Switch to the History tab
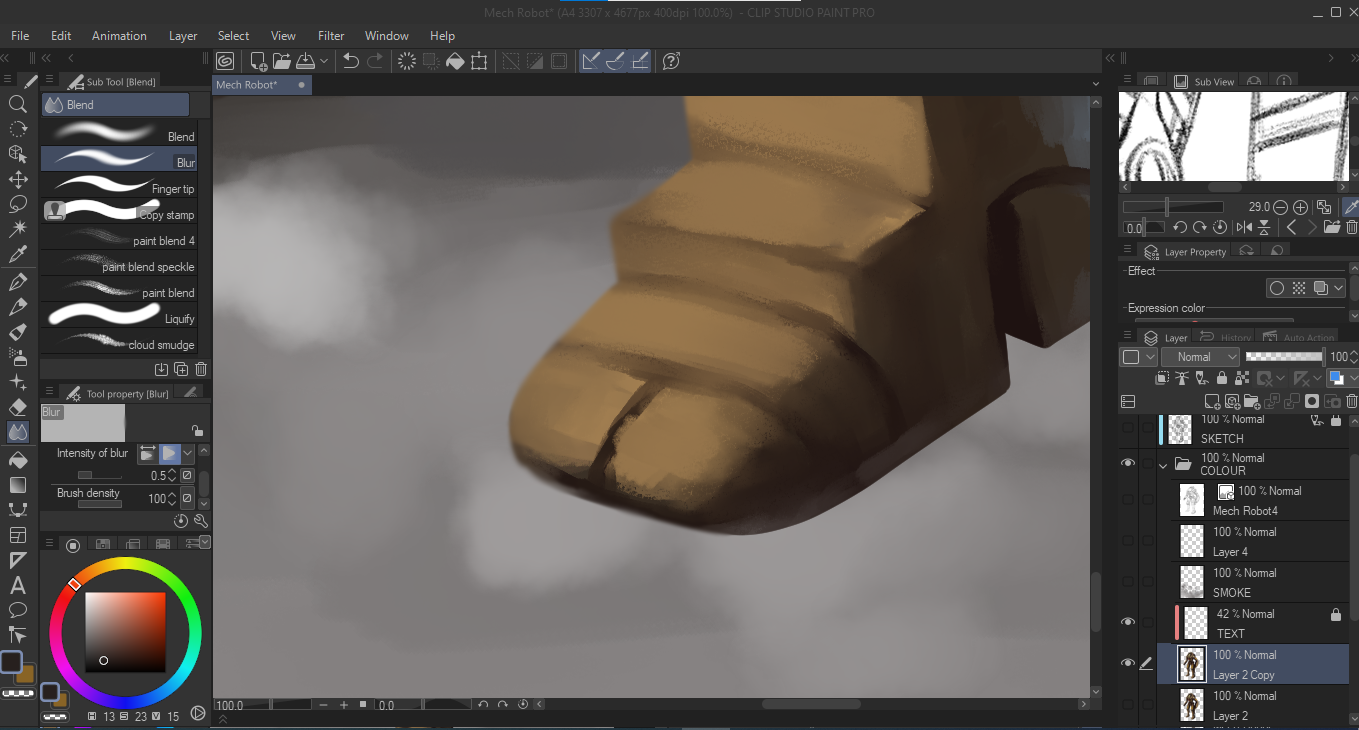Screen dimensions: 1359x730 click(x=1226, y=338)
